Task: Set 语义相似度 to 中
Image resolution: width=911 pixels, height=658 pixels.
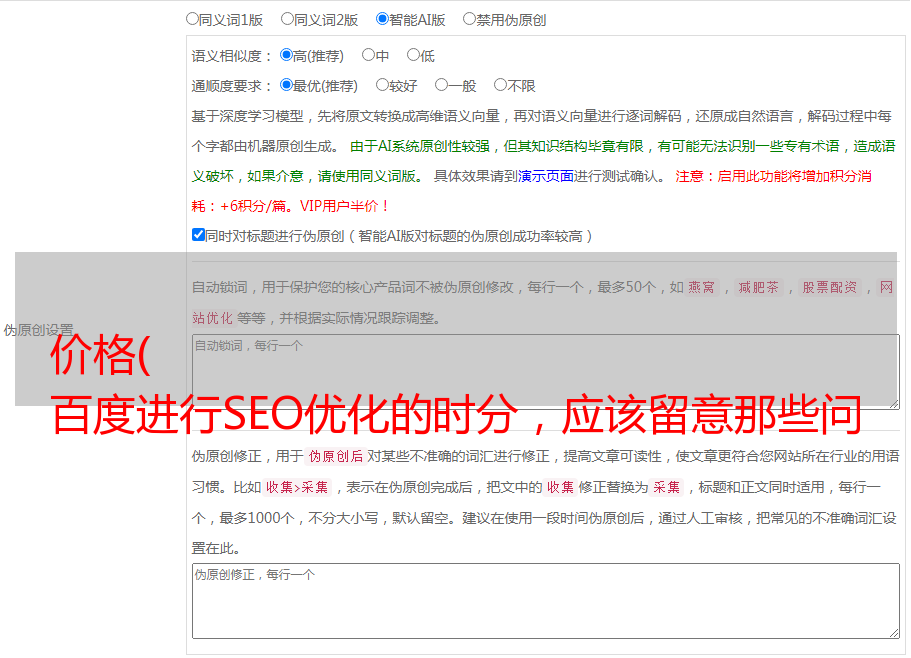Action: click(x=368, y=56)
